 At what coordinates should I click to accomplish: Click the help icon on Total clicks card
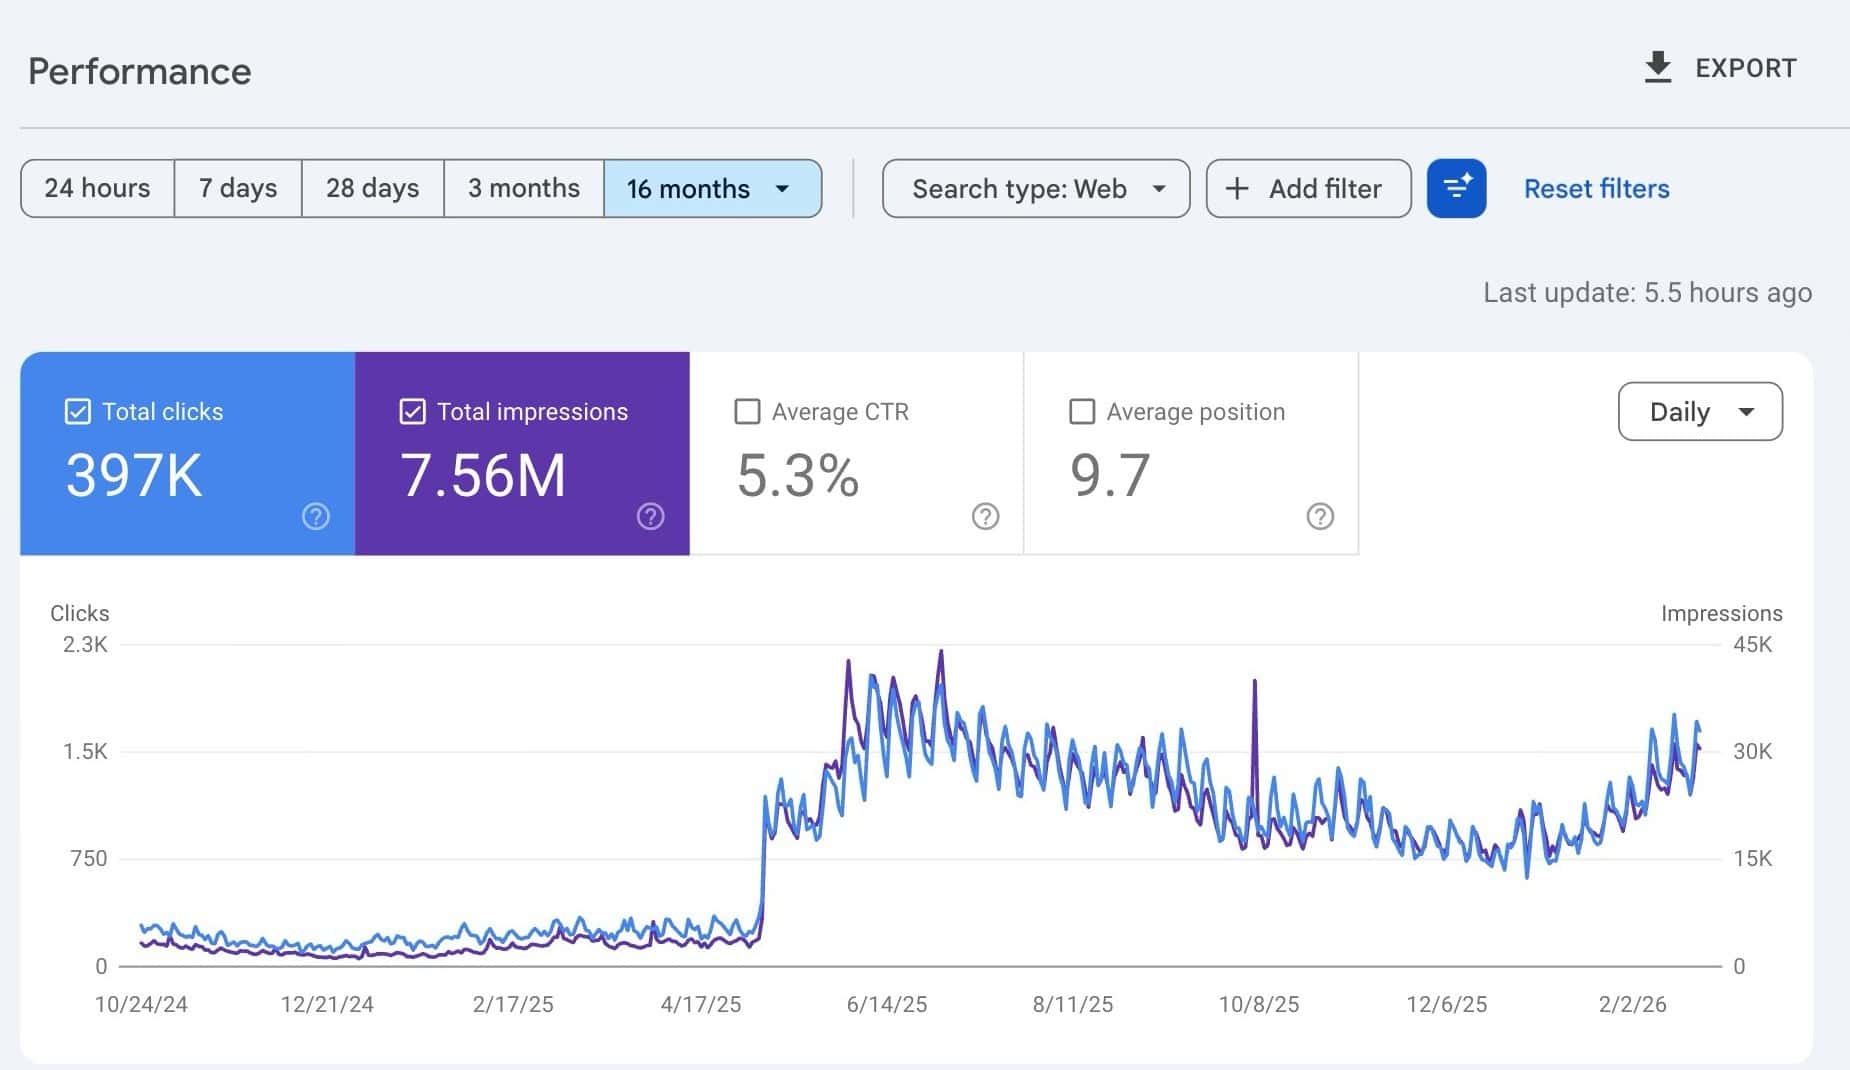coord(315,517)
